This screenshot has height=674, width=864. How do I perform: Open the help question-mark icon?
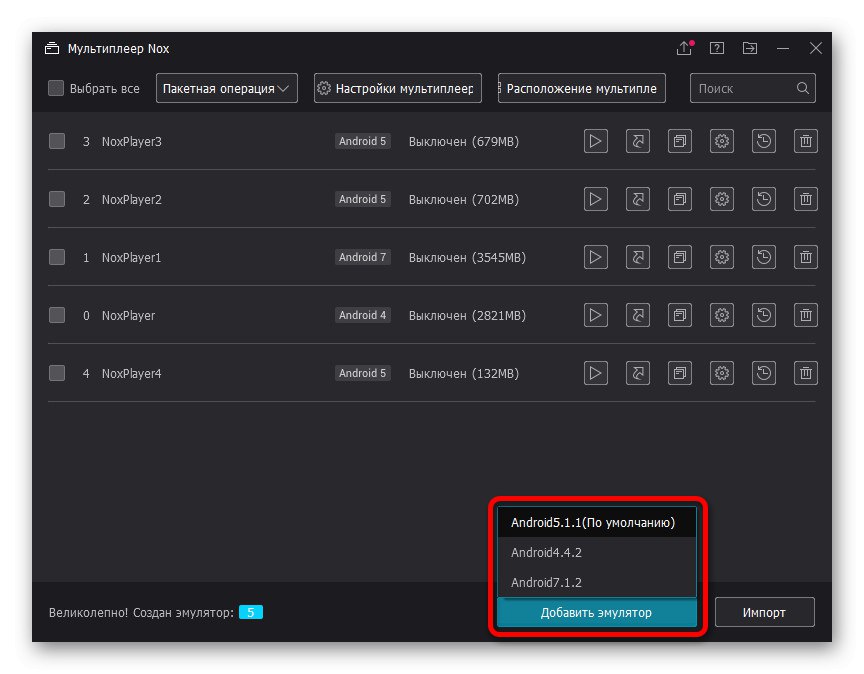[x=717, y=48]
